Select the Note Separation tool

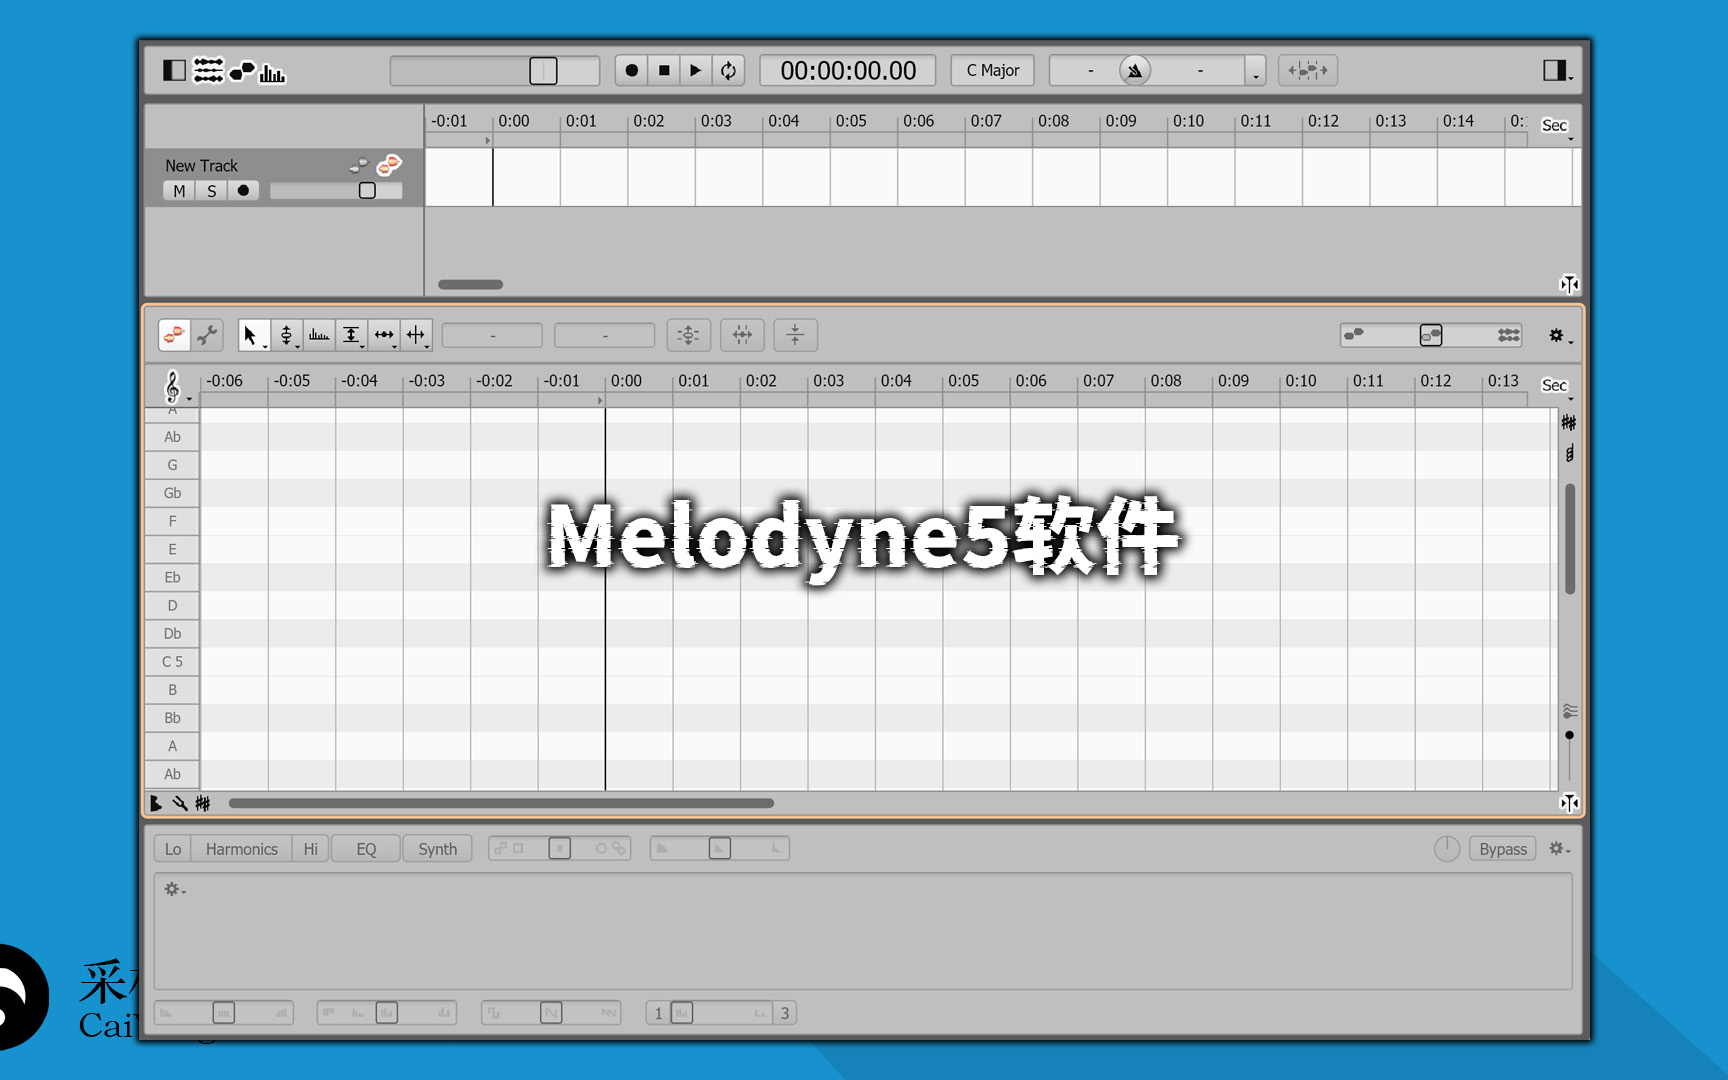(x=416, y=335)
